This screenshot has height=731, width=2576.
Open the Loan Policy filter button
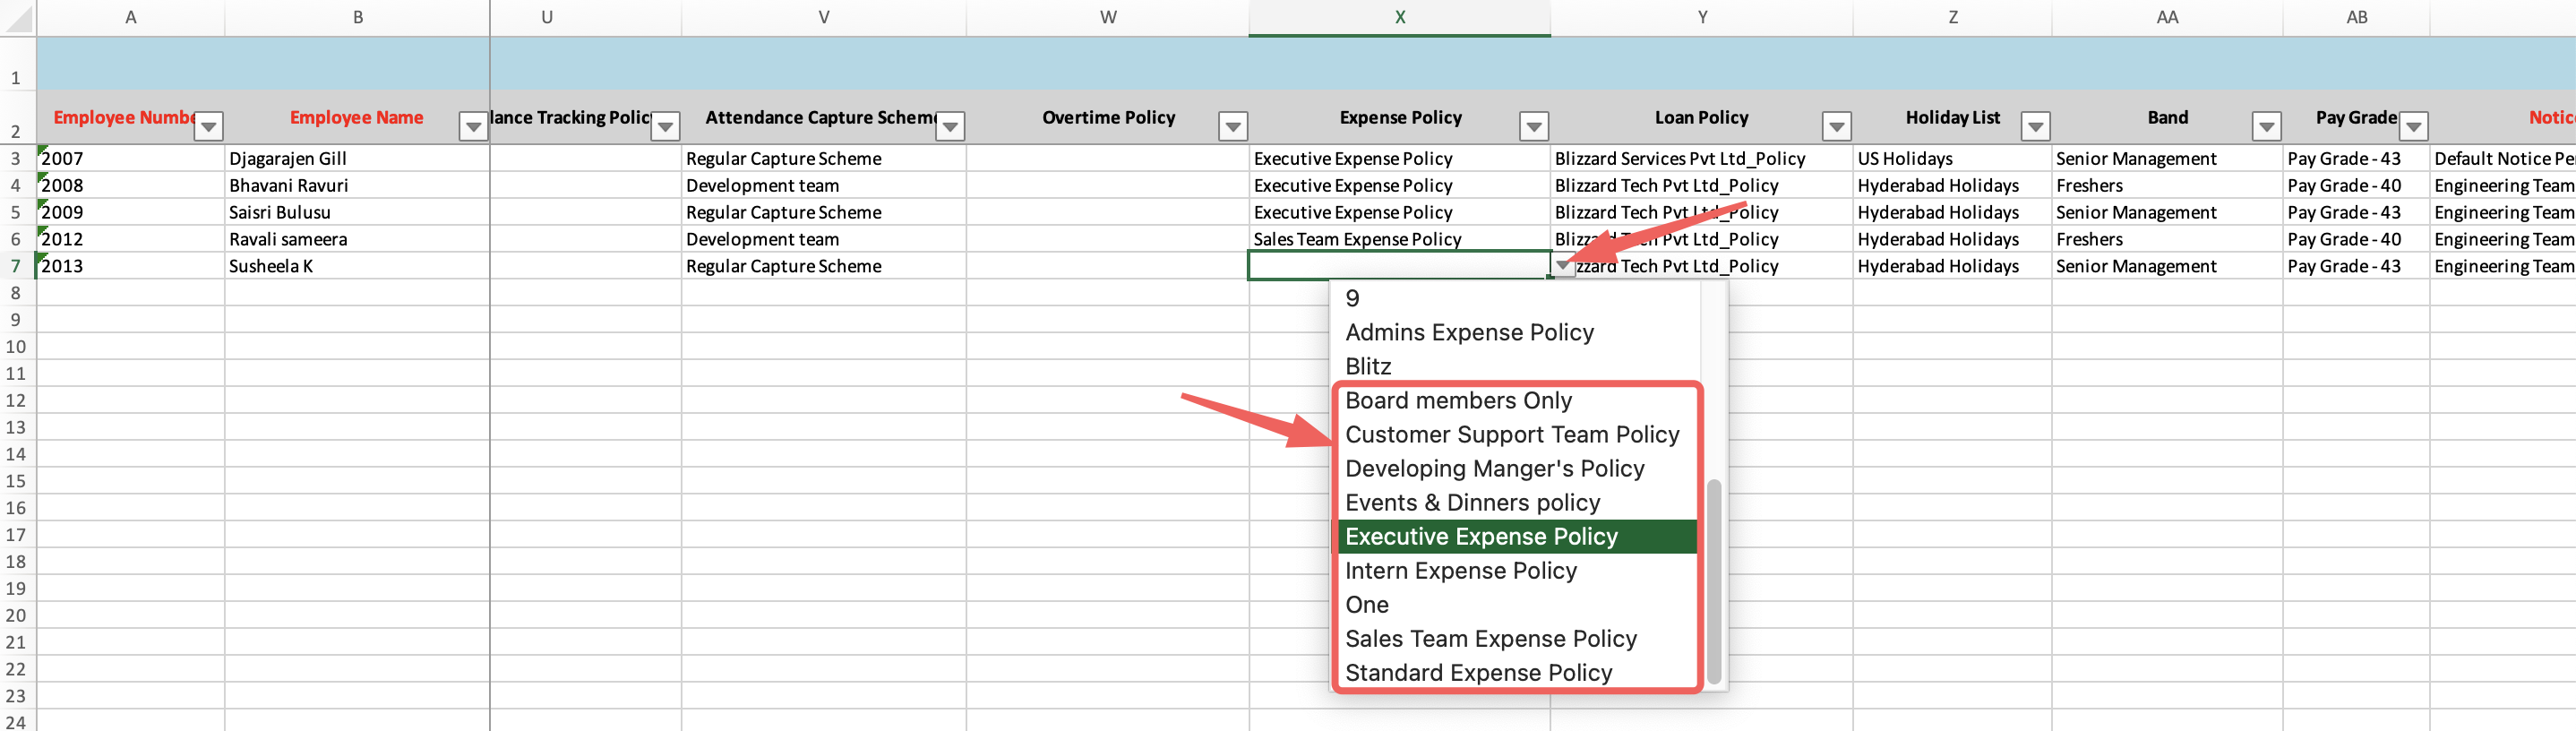1836,126
